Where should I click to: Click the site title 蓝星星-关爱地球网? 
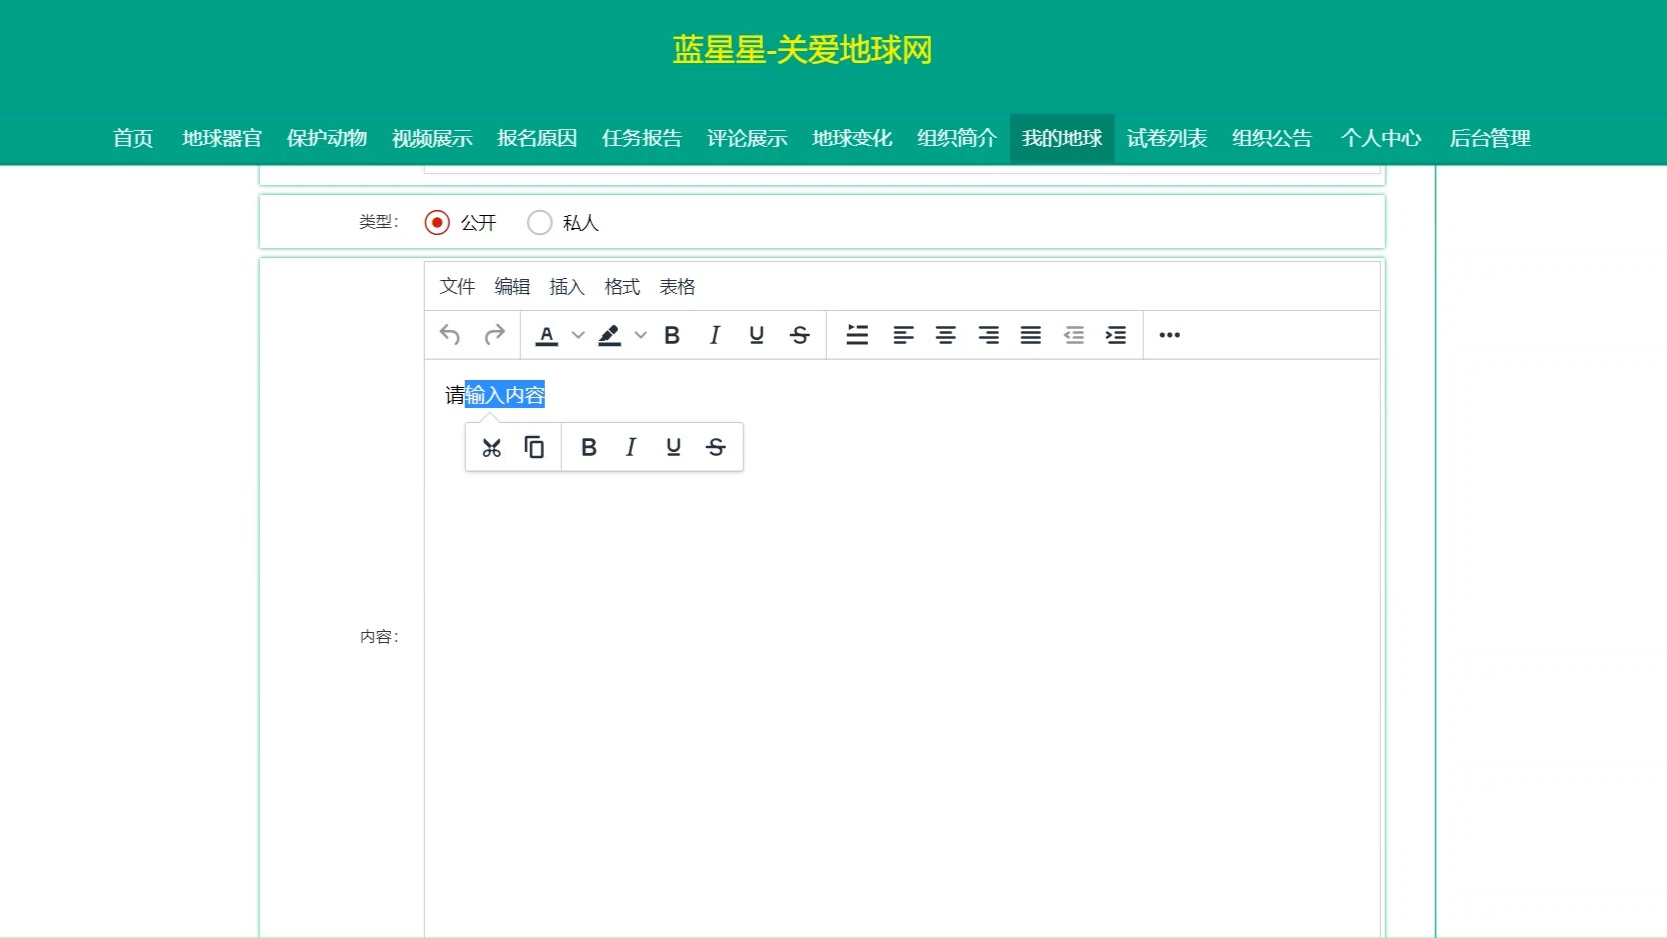click(802, 50)
